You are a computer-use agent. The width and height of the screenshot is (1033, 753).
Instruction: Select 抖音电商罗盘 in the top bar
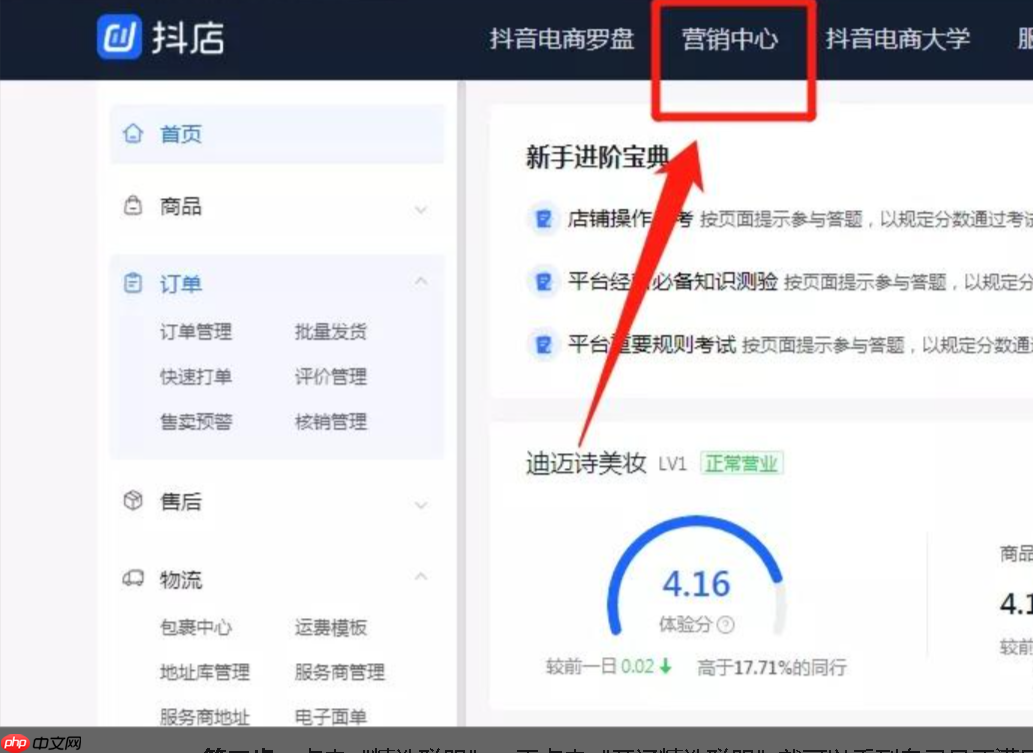(559, 38)
